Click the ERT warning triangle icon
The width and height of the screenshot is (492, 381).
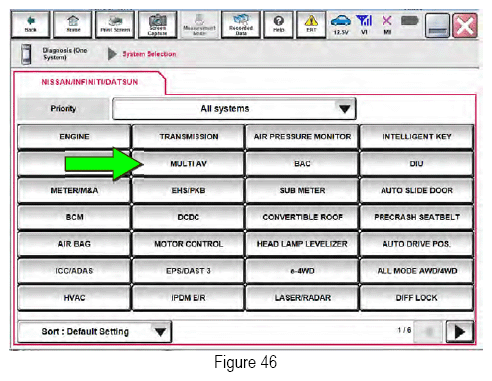pyautogui.click(x=311, y=24)
